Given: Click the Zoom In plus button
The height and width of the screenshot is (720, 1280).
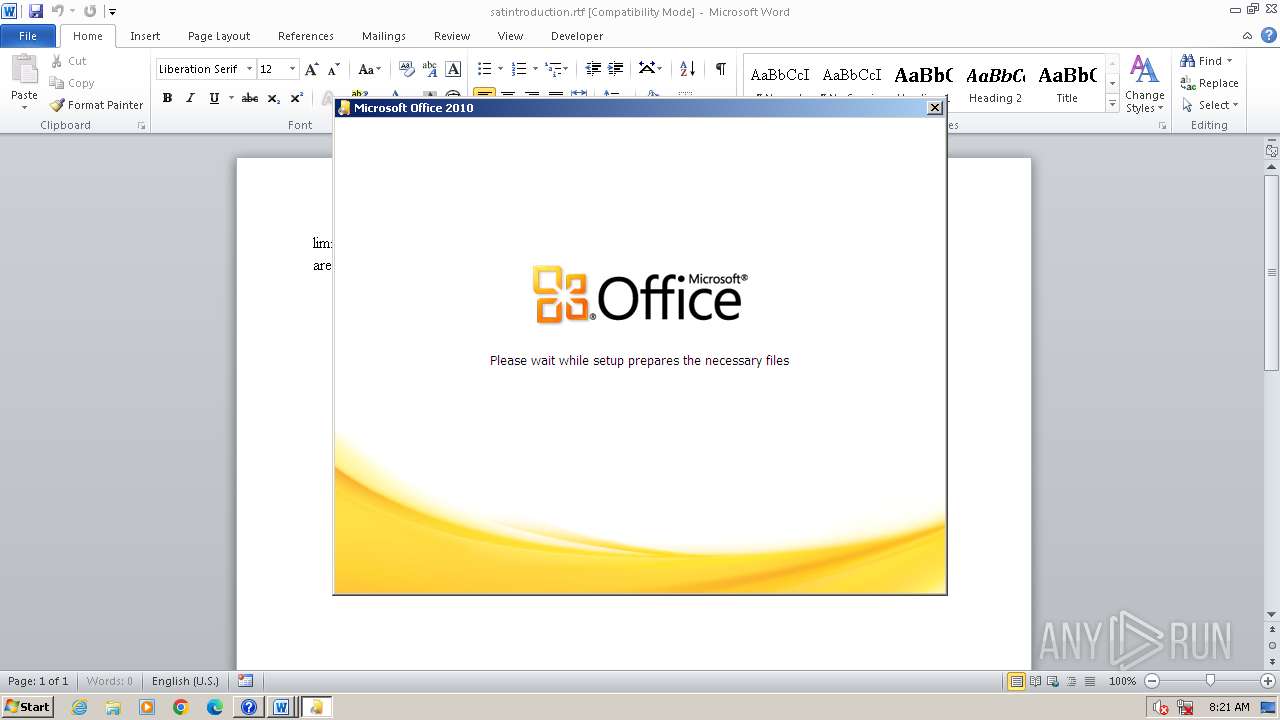Looking at the screenshot, I should (1267, 681).
